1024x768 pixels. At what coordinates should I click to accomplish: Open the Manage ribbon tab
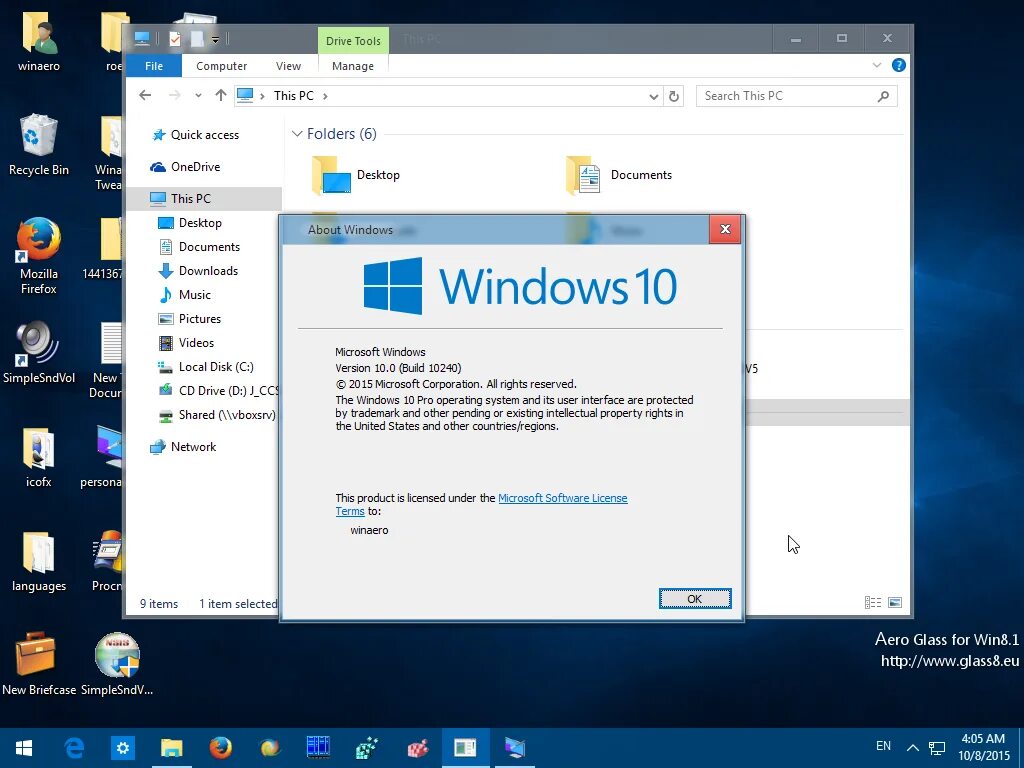(x=353, y=66)
